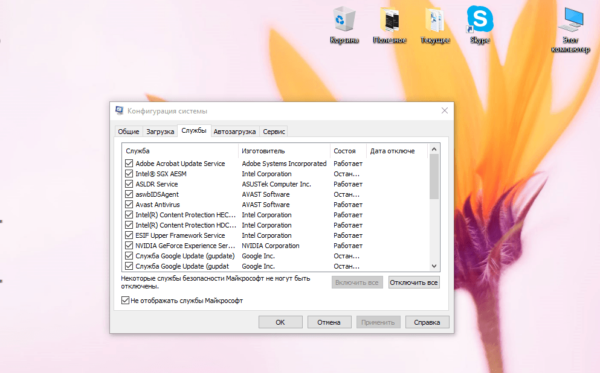Close the Конфигурация системы dialog
This screenshot has height=373, width=600.
(x=444, y=111)
